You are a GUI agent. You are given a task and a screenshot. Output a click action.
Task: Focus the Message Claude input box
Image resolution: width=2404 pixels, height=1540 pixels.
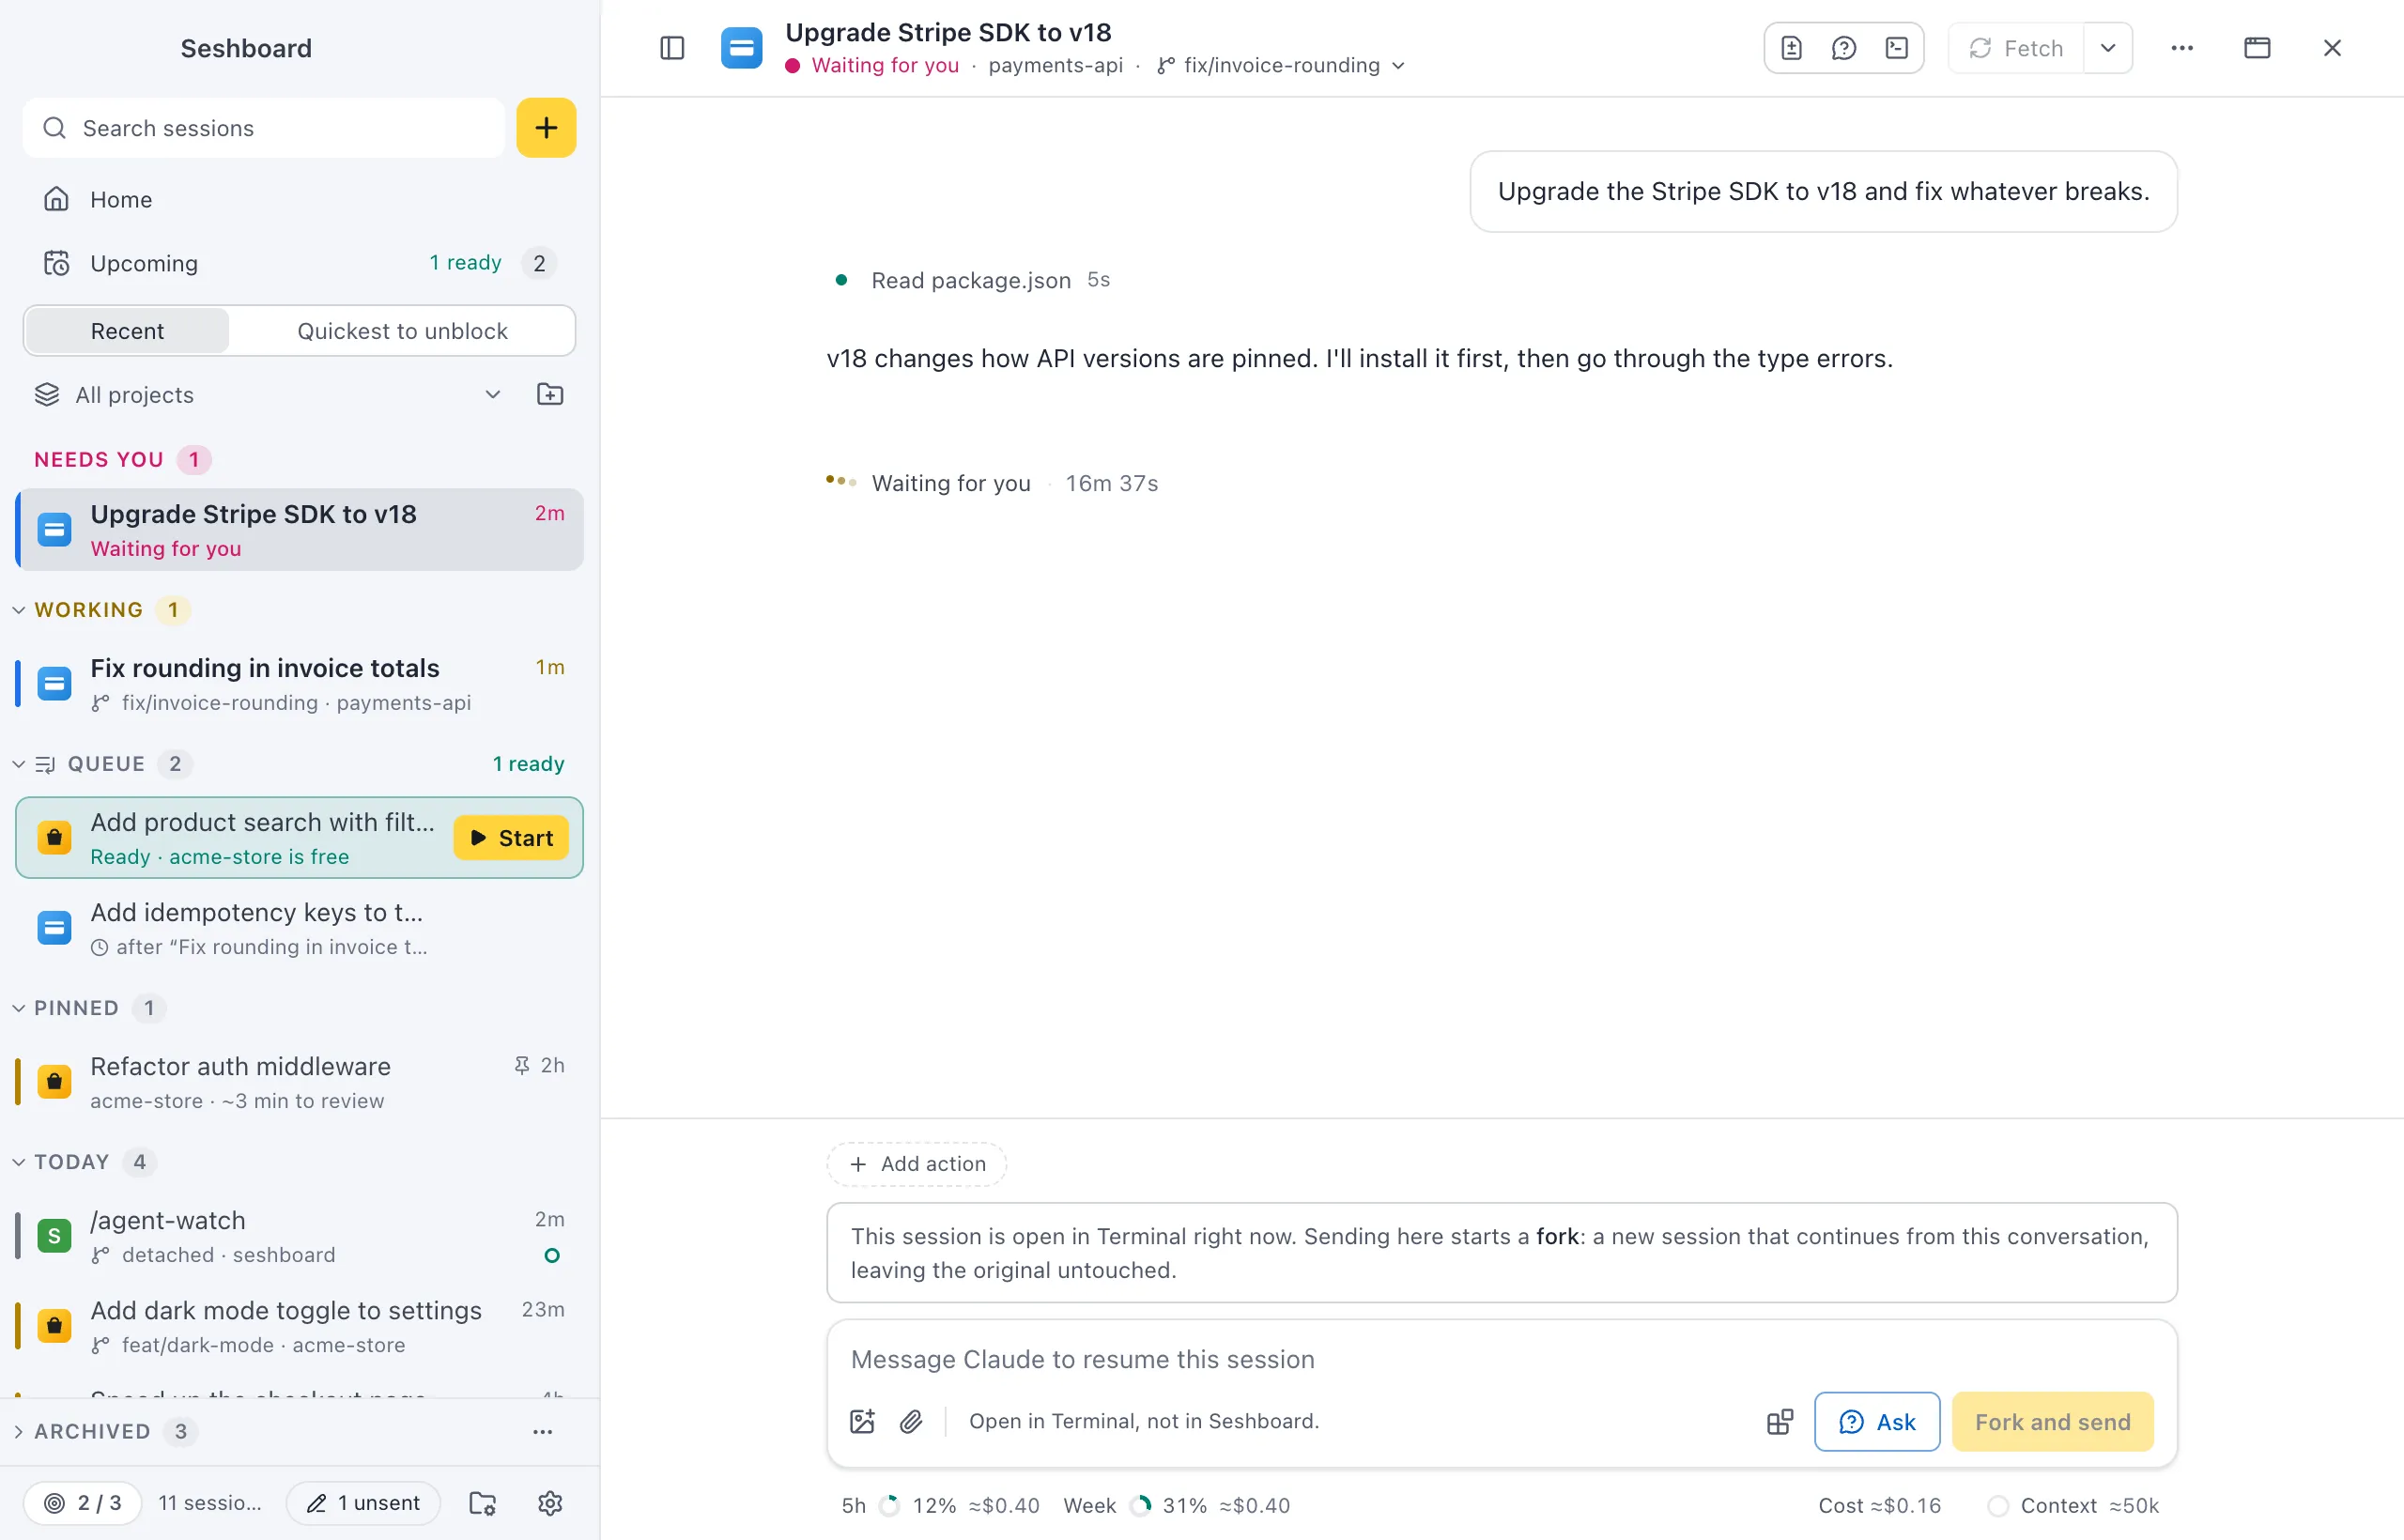1502,1359
